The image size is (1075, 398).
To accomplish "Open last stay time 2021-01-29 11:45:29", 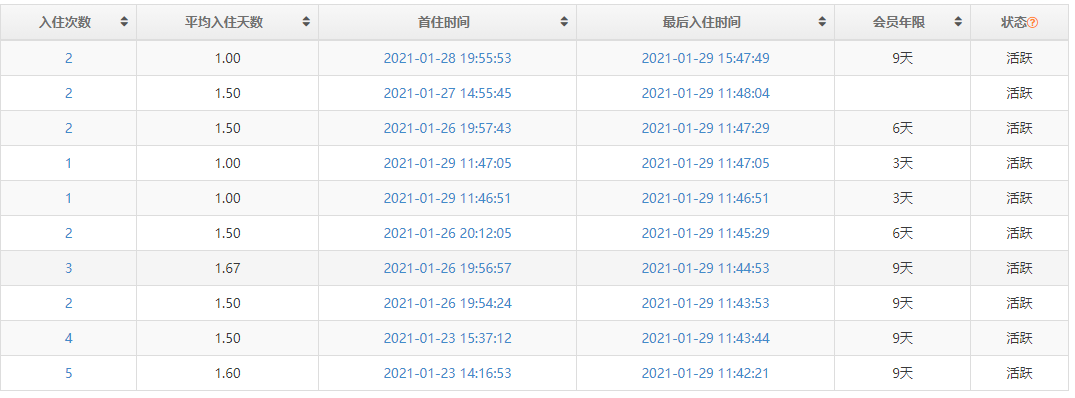I will [705, 234].
